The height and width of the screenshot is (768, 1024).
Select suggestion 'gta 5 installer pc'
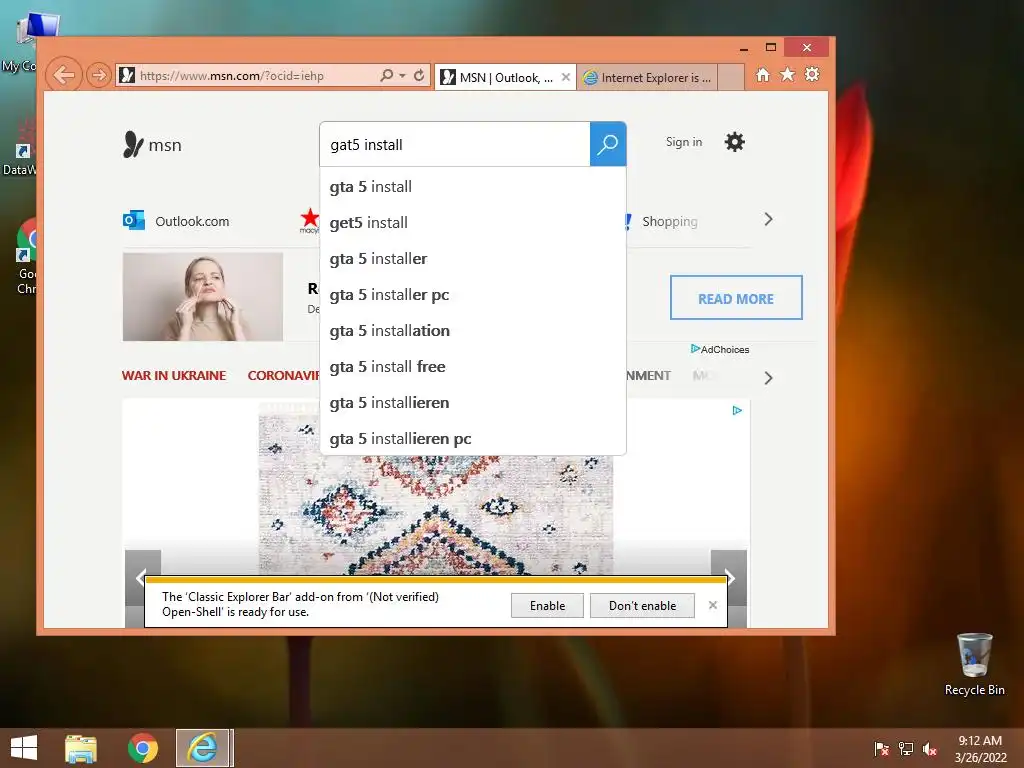tap(473, 295)
